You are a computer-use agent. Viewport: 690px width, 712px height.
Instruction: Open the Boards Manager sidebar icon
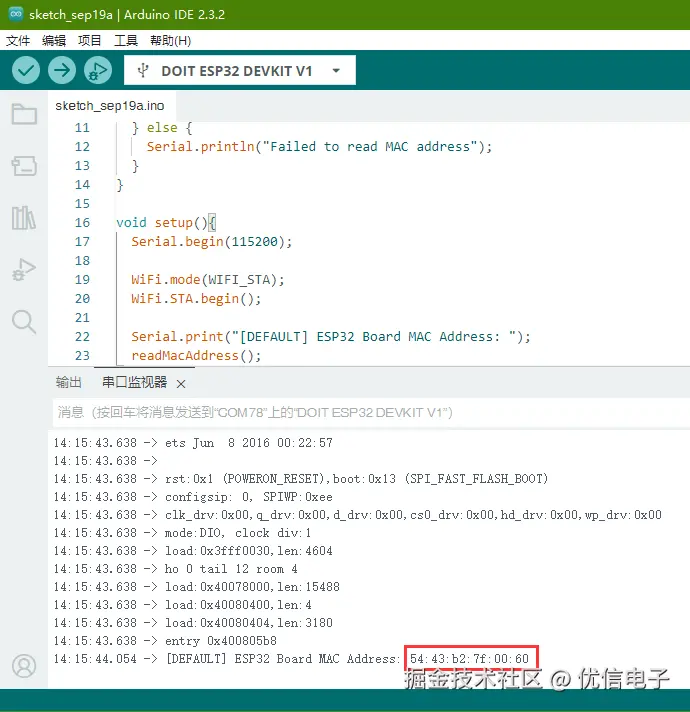coord(24,166)
